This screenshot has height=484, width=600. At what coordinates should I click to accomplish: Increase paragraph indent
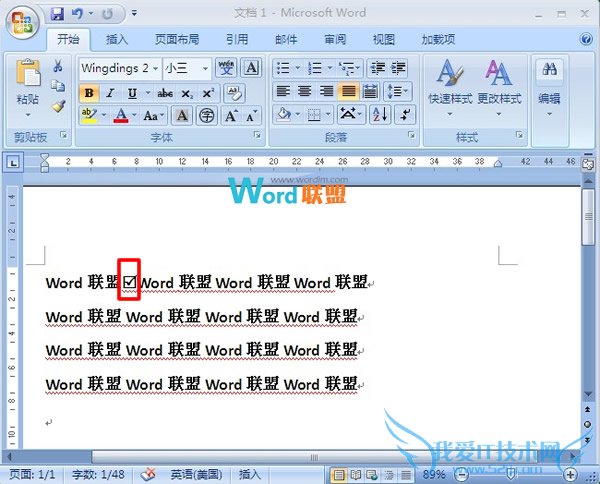(398, 68)
